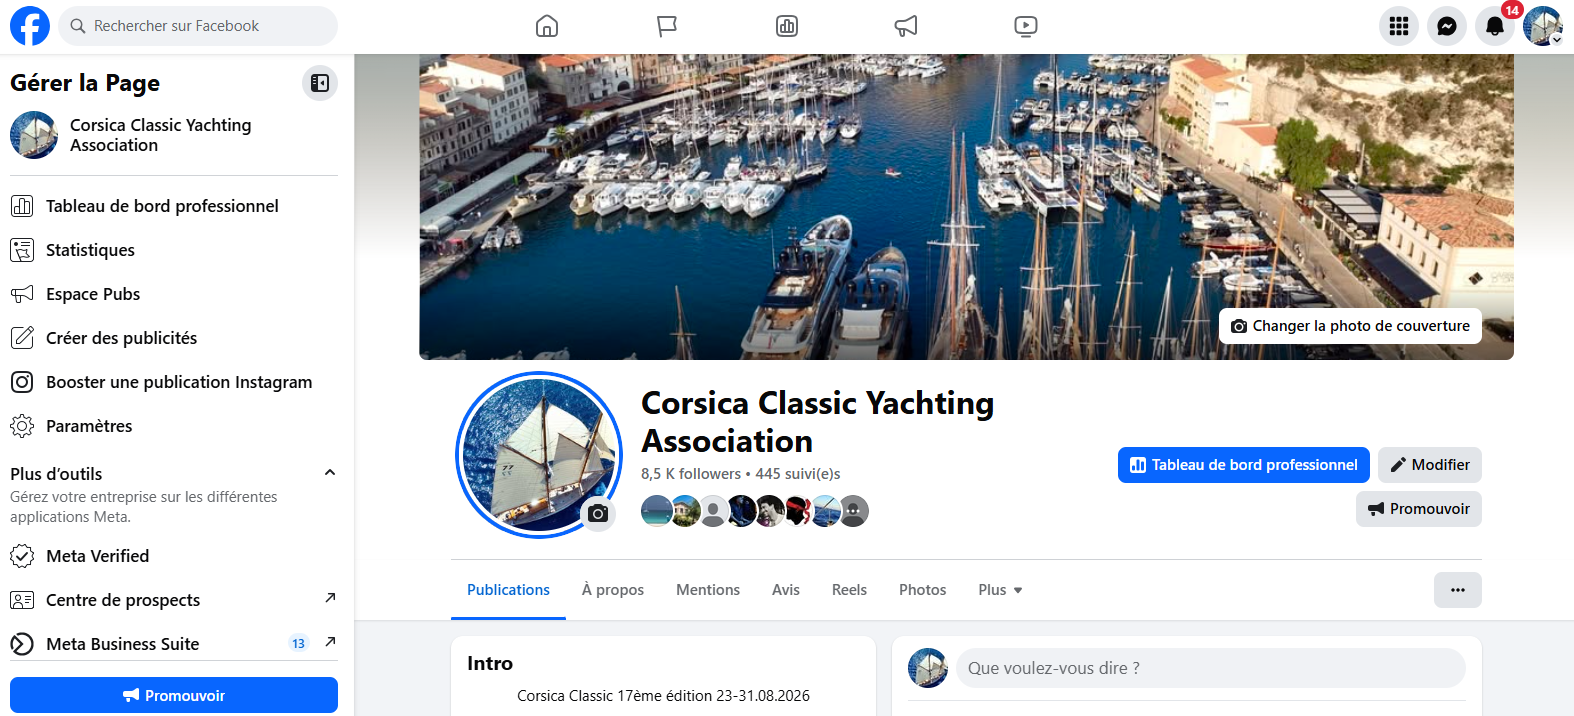Collapse the Plus d'outils section
This screenshot has height=716, width=1574.
330,472
